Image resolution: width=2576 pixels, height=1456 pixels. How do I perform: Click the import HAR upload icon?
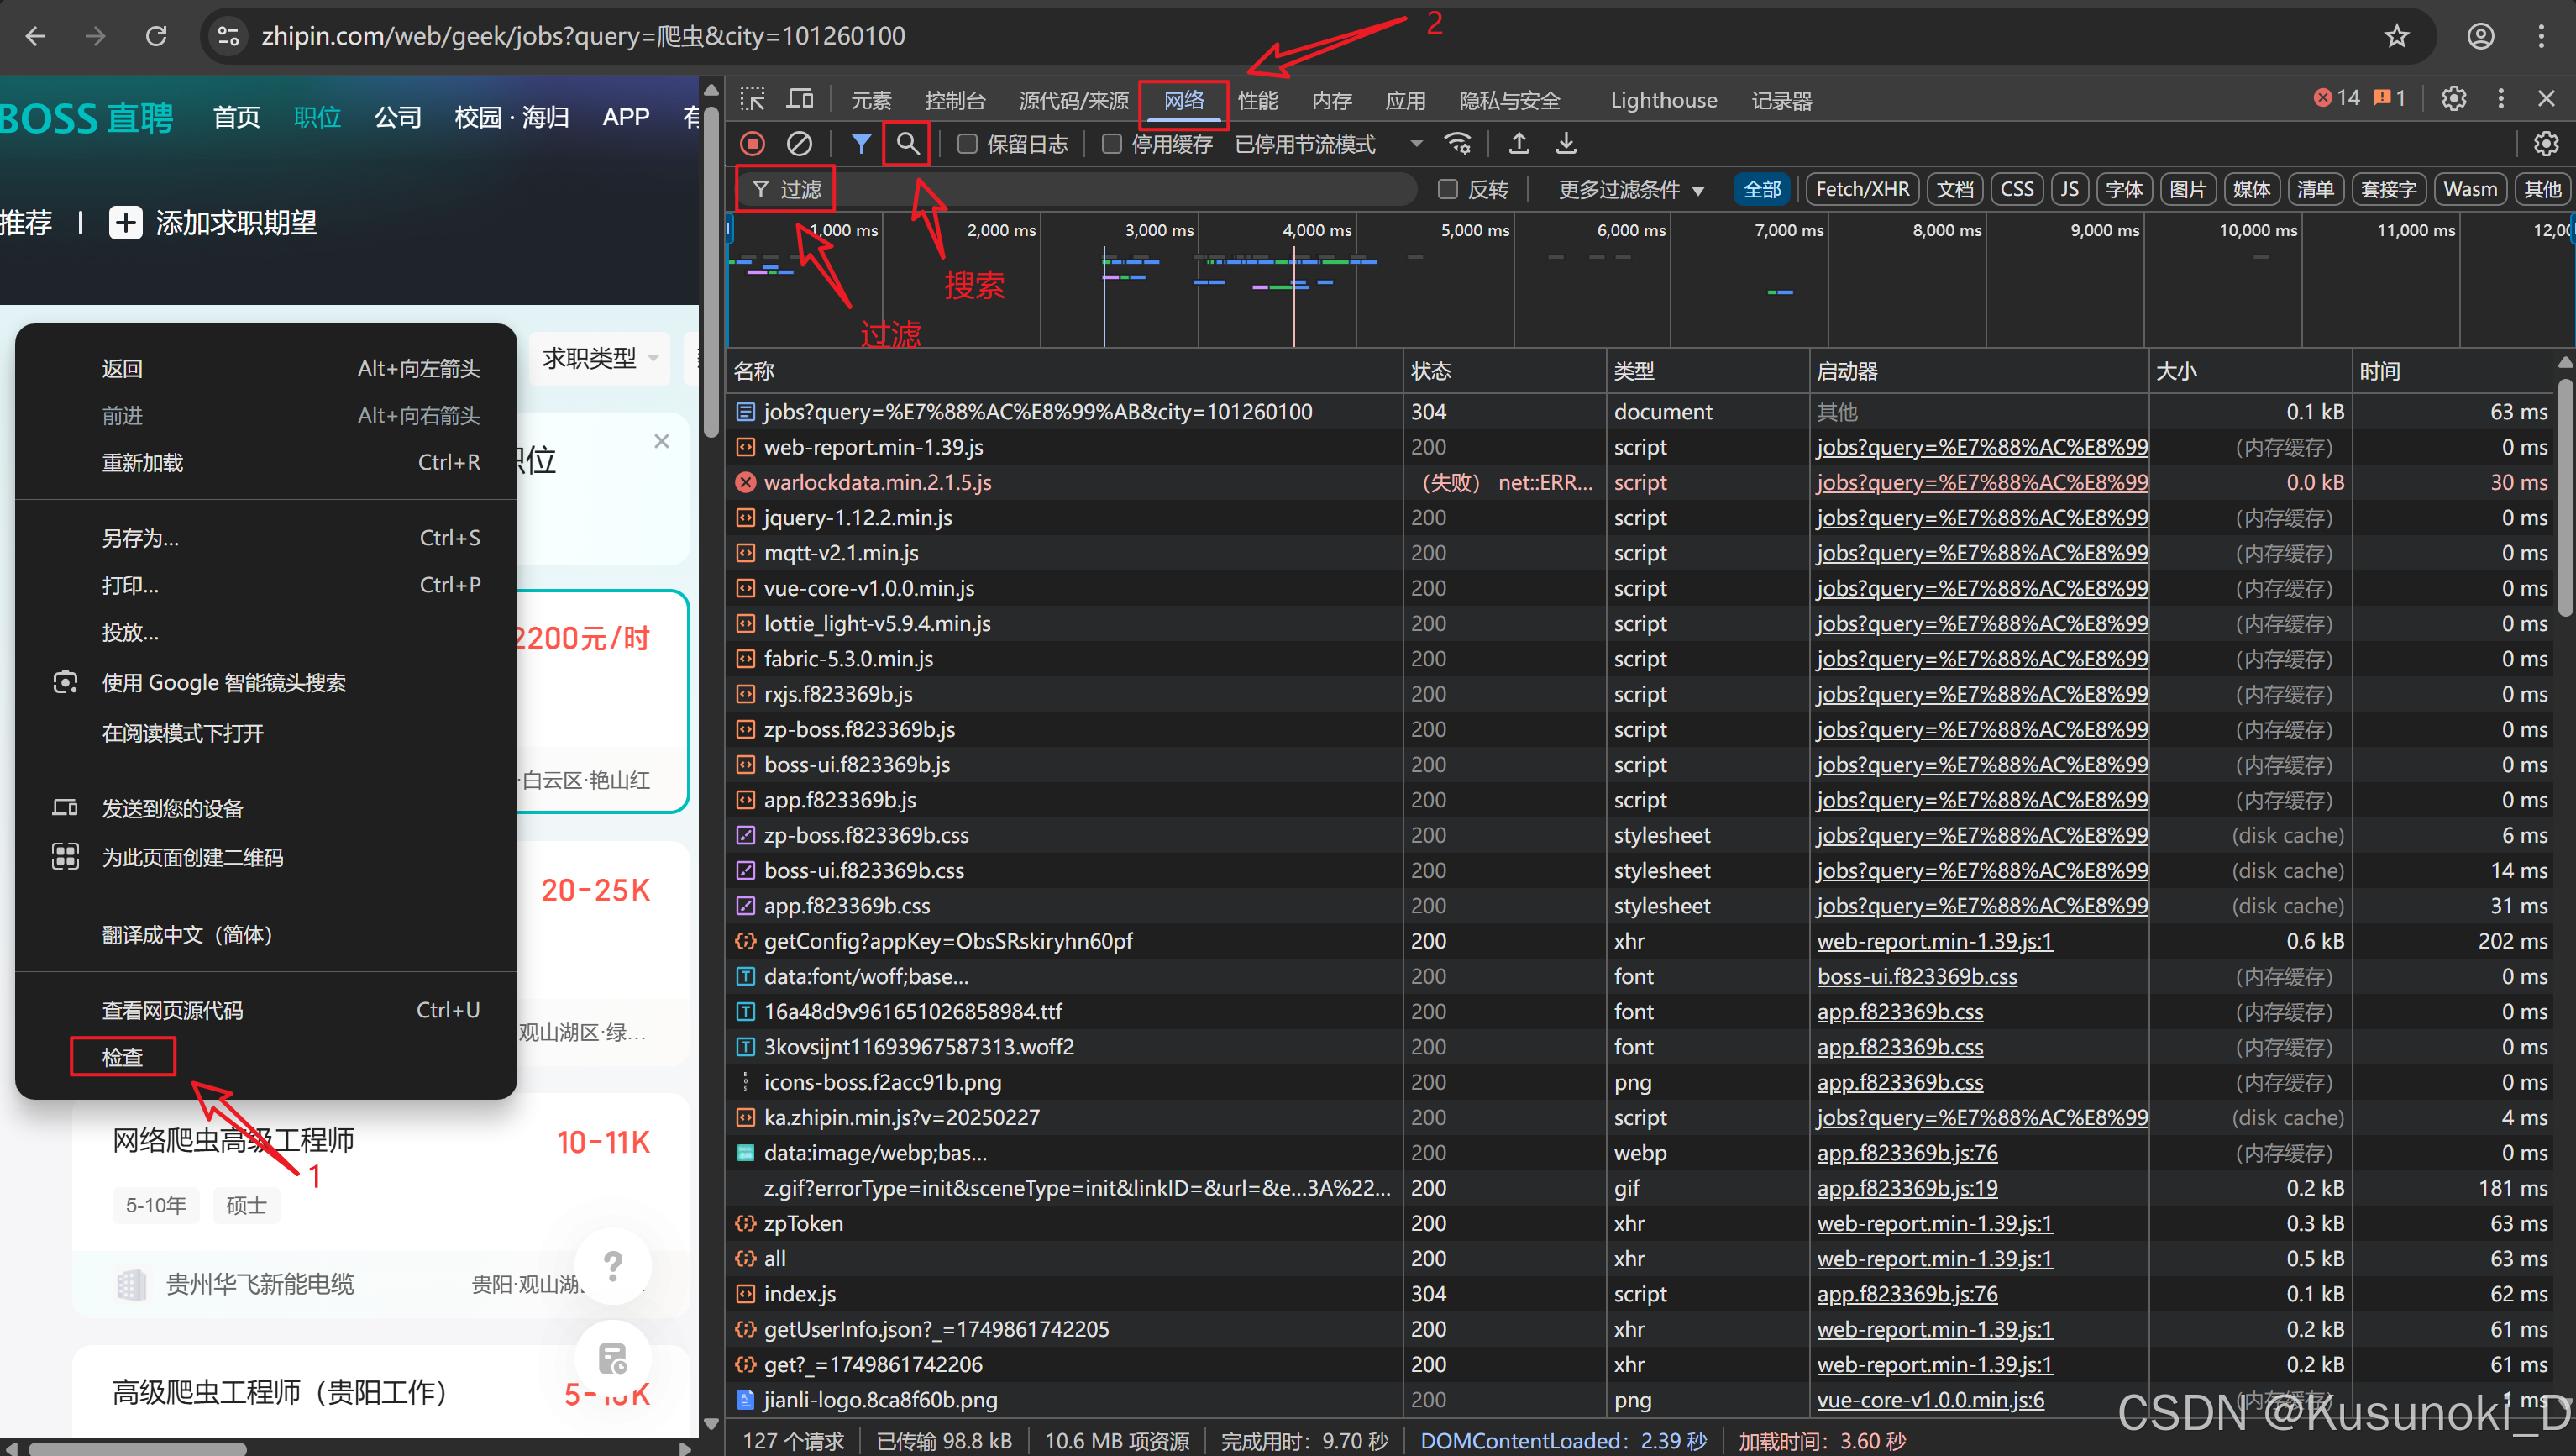[x=1518, y=144]
